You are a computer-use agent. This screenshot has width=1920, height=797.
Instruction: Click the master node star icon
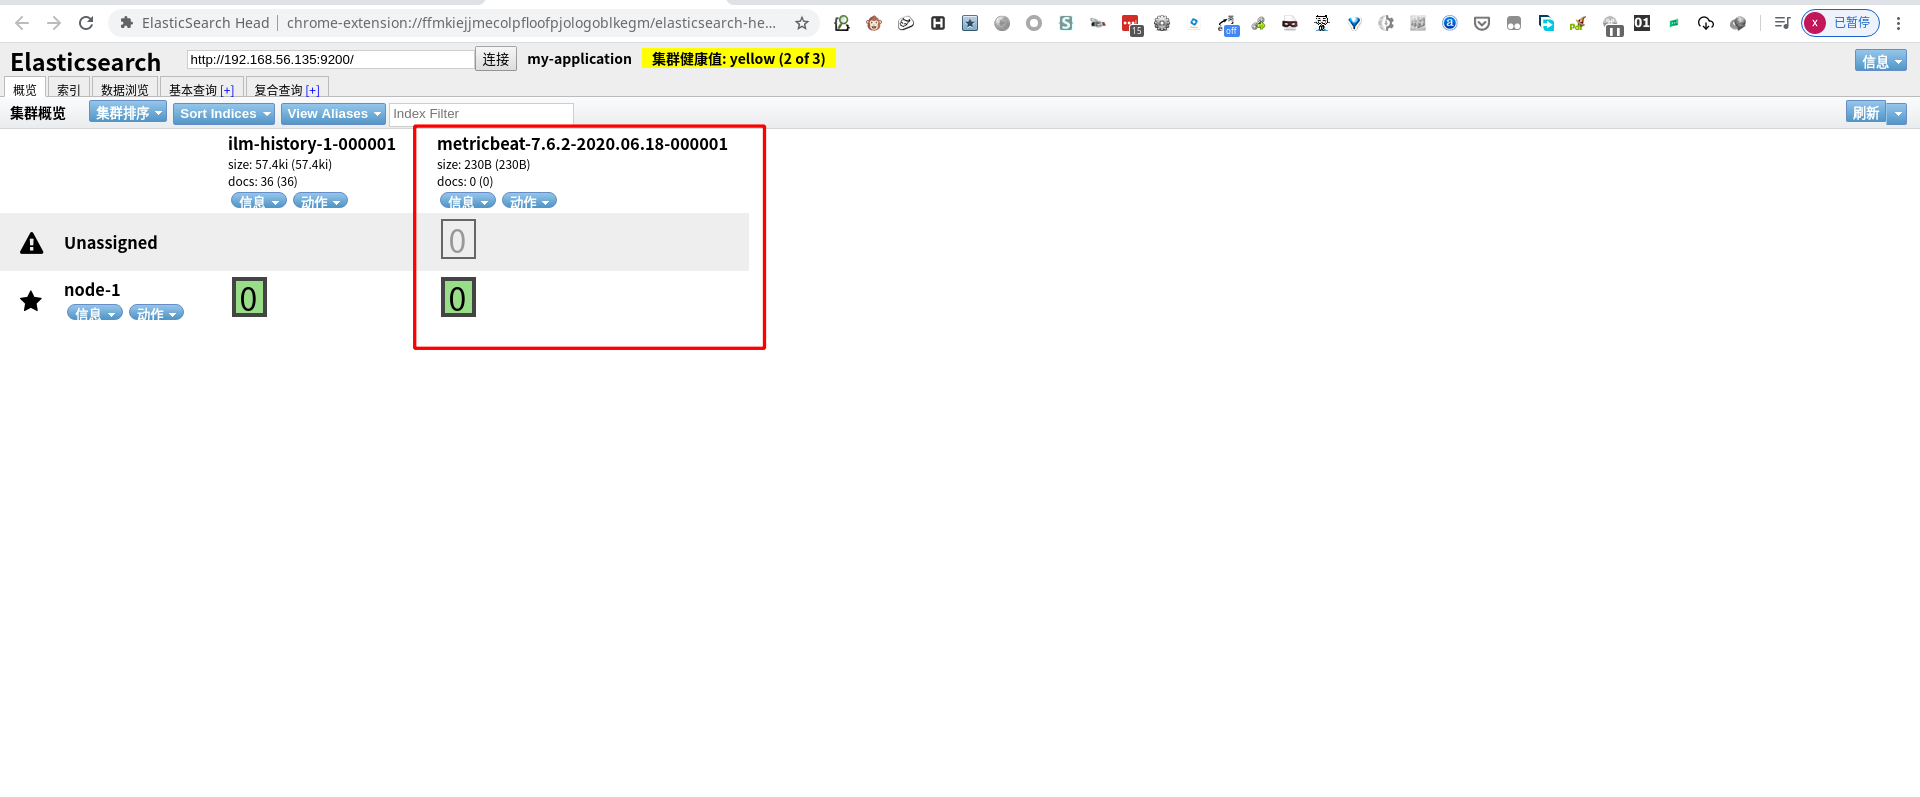tap(31, 301)
